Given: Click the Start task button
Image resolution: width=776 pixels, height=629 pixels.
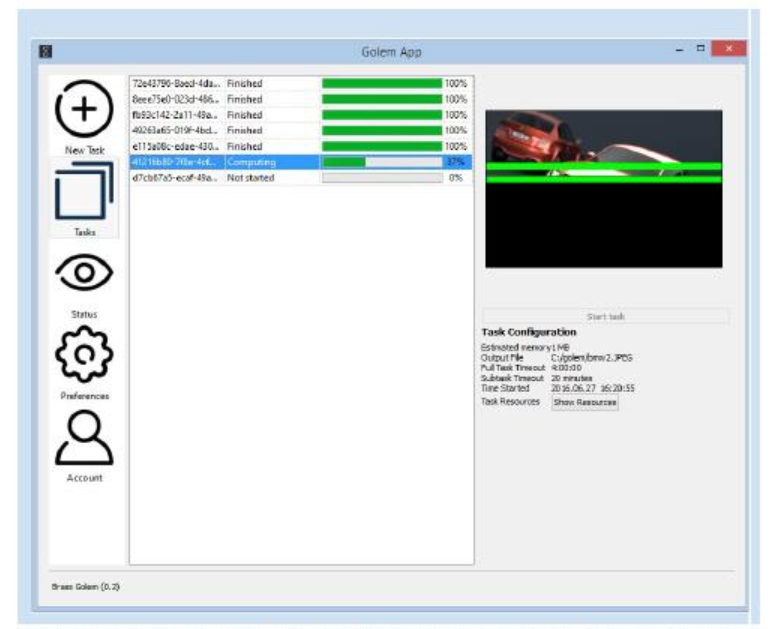Looking at the screenshot, I should [x=605, y=316].
